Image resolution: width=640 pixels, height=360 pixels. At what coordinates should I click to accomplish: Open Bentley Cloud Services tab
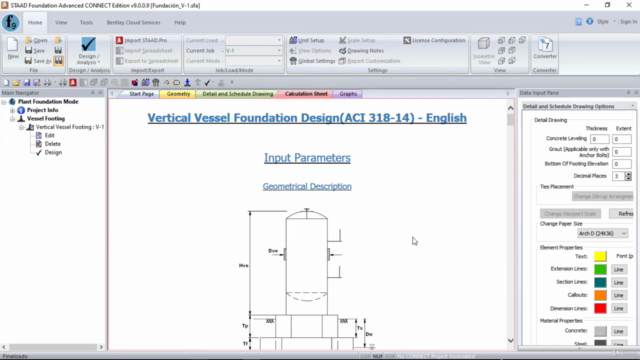click(x=133, y=22)
